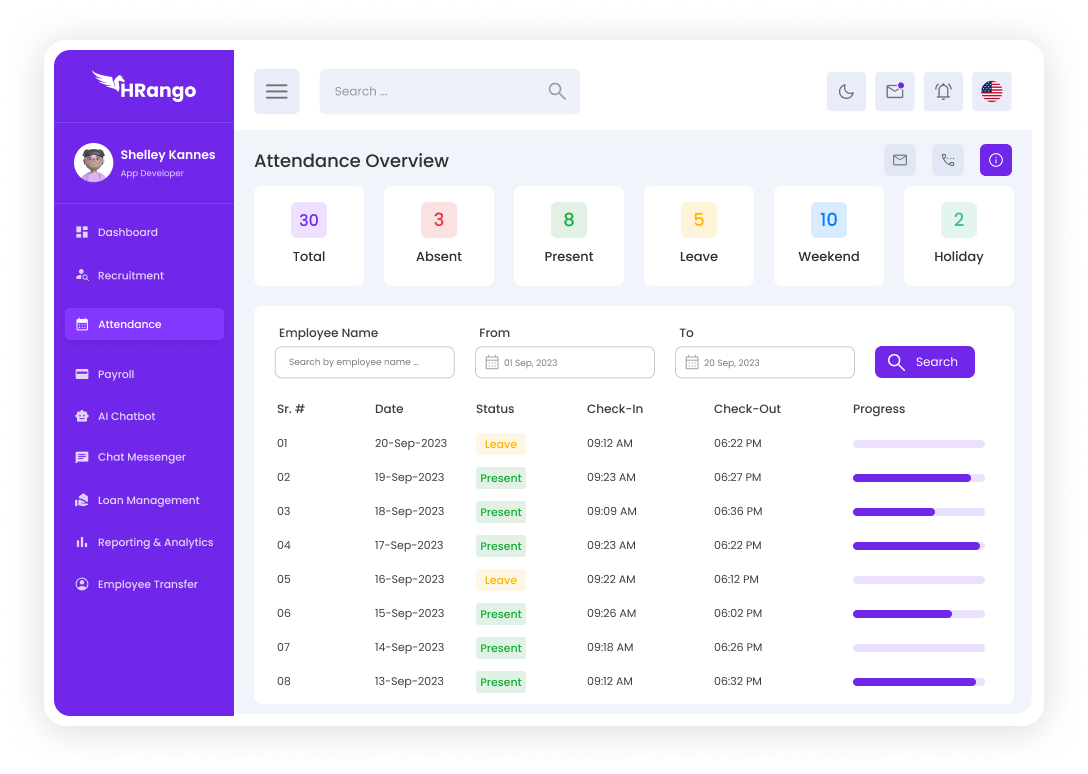Click the HRango logo

click(144, 87)
